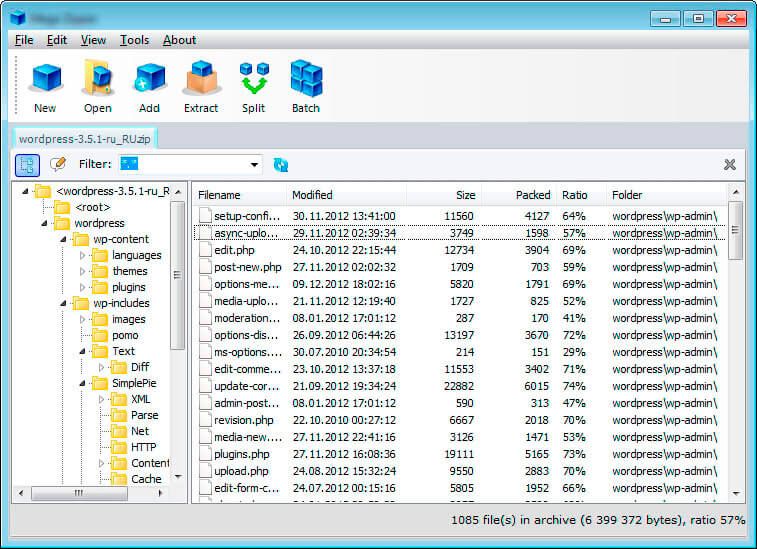Click the Add files toolbar icon
This screenshot has height=549, width=757.
tap(149, 86)
